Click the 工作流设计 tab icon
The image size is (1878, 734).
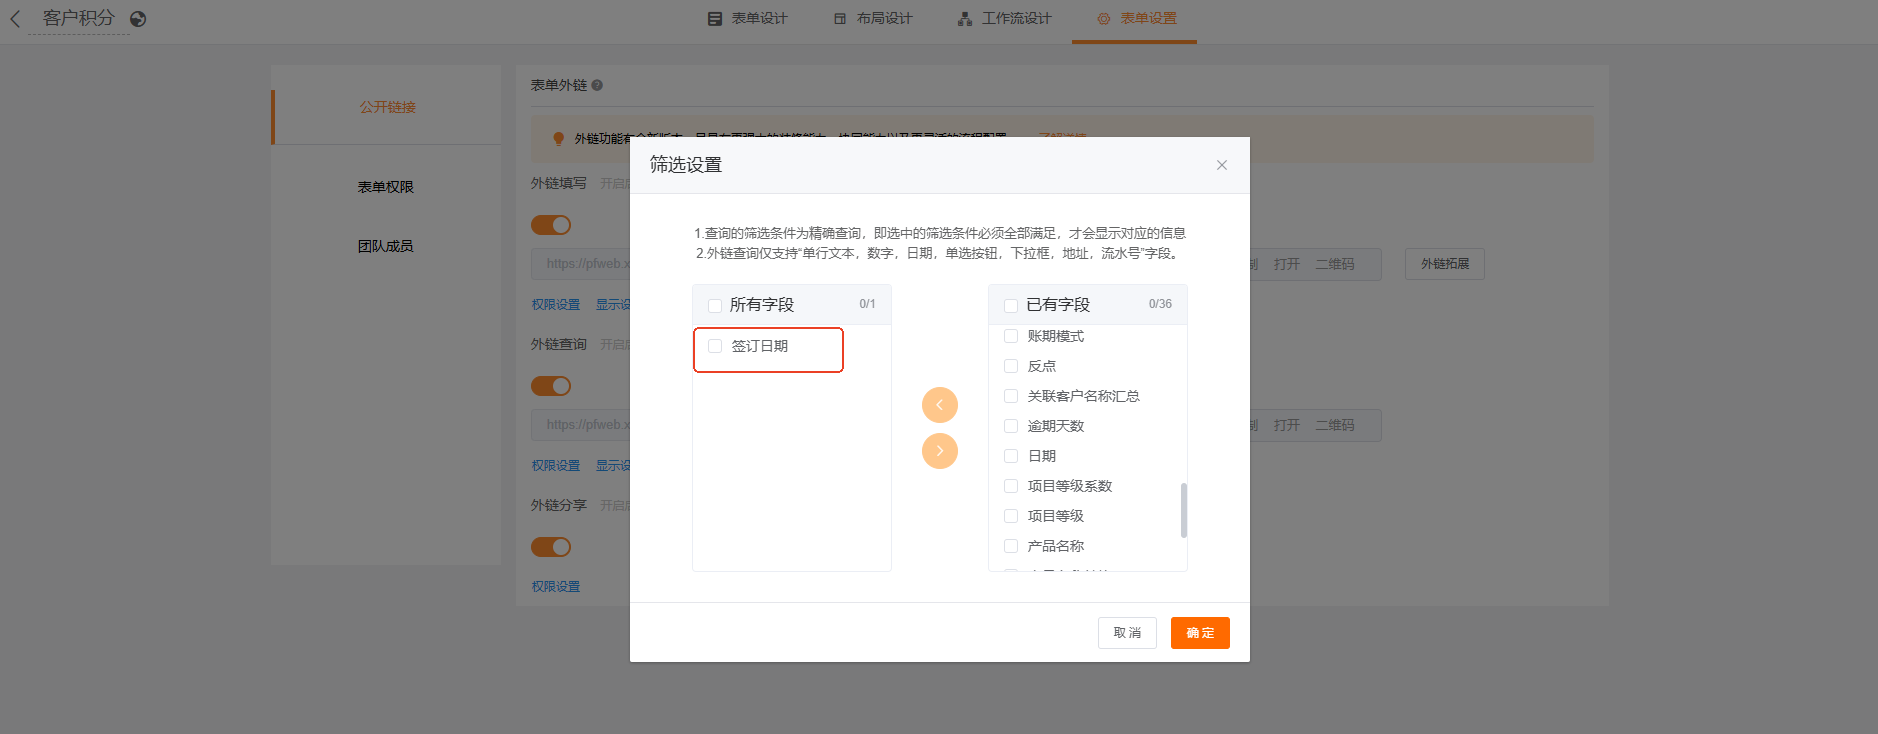click(x=965, y=19)
